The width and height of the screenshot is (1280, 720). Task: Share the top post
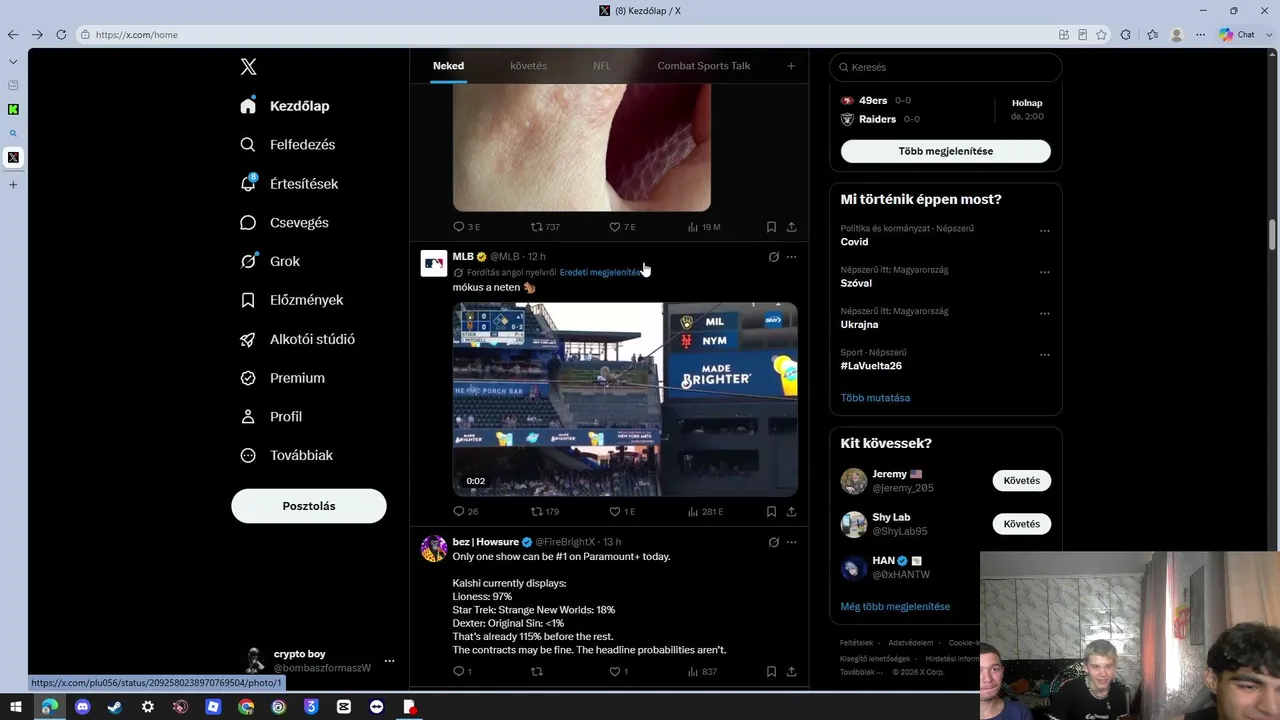(791, 227)
